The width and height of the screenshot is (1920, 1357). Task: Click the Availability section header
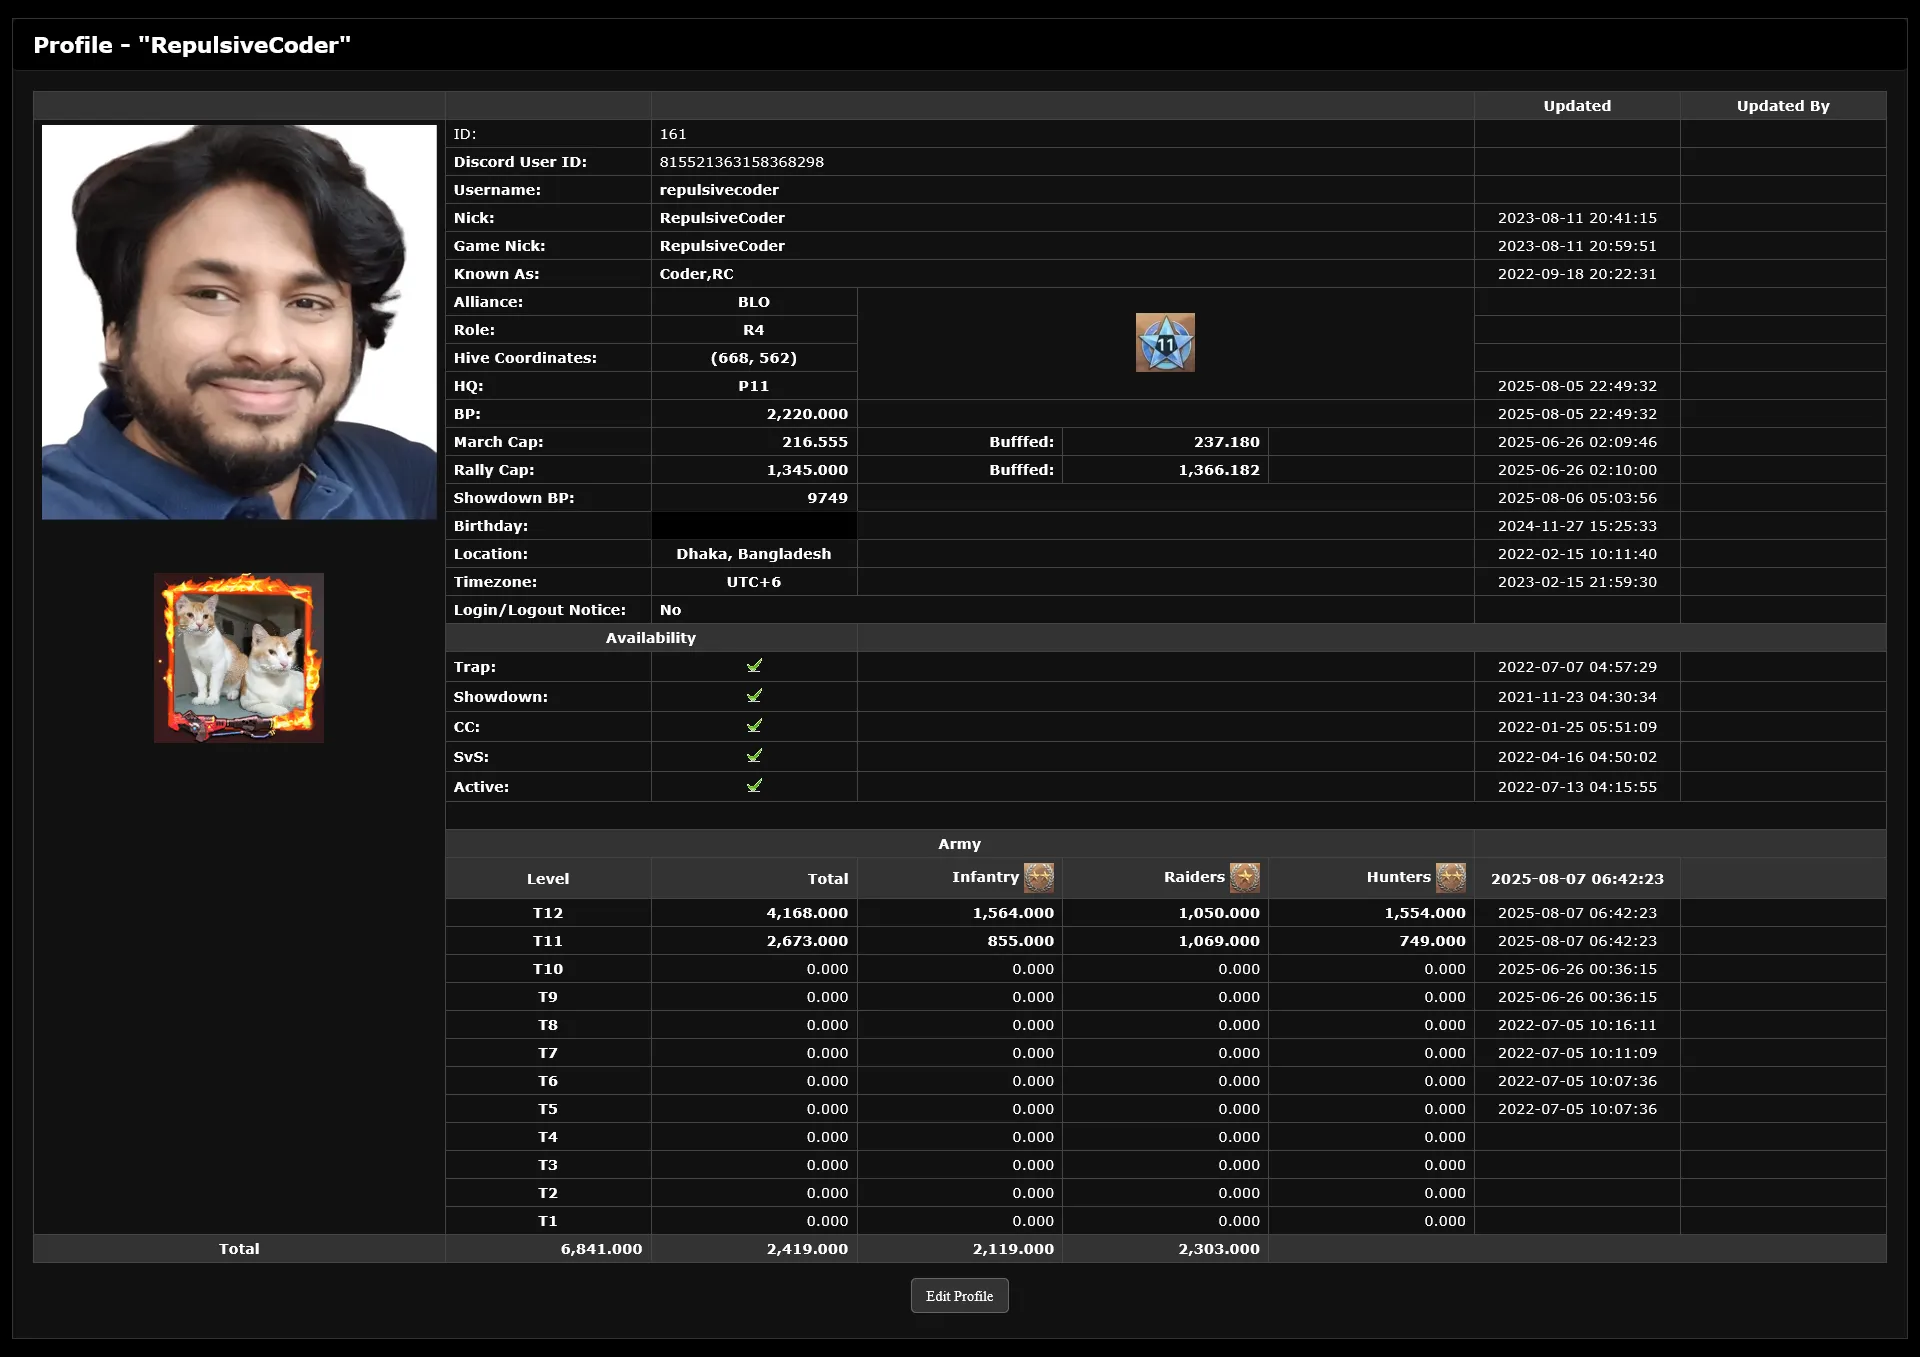coord(651,638)
